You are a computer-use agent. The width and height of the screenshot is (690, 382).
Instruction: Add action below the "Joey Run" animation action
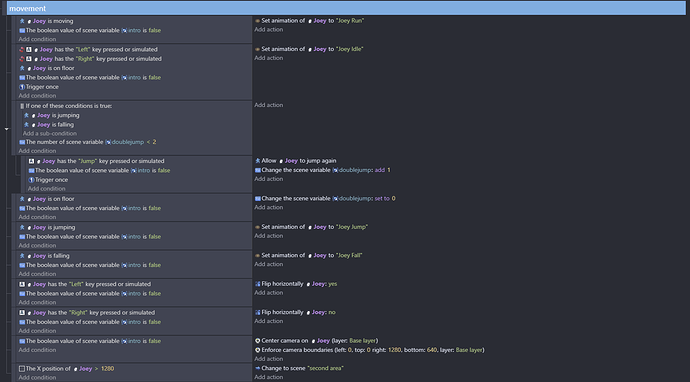point(268,29)
